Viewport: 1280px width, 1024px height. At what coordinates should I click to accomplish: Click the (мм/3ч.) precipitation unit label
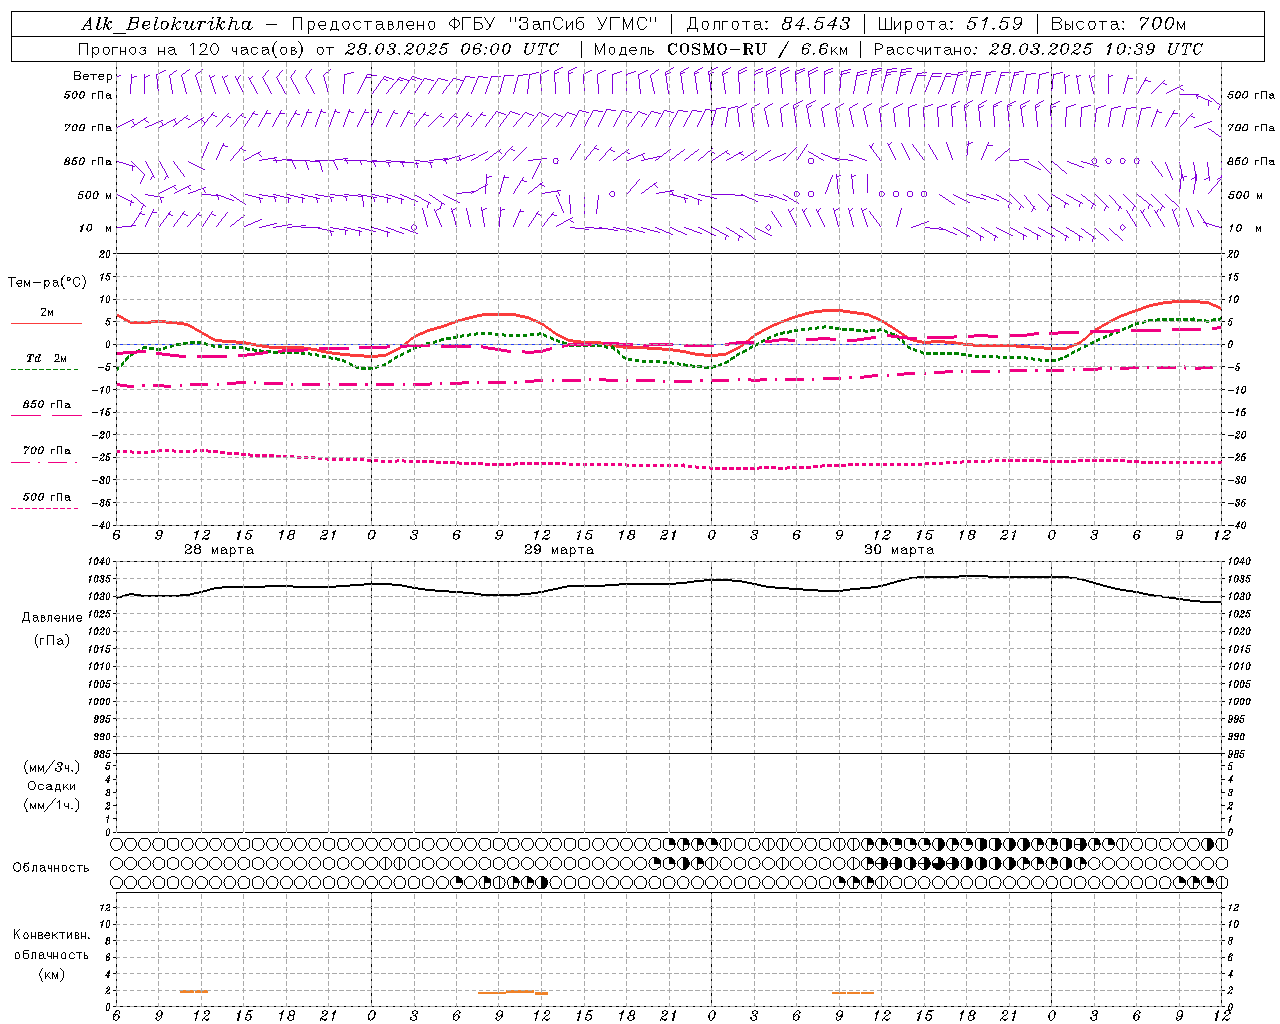[51, 767]
